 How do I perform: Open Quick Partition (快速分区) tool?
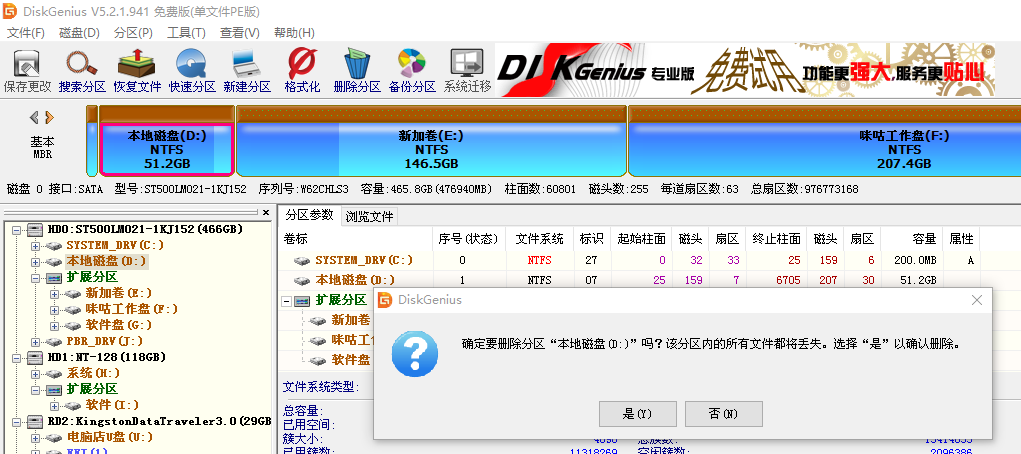tap(192, 71)
